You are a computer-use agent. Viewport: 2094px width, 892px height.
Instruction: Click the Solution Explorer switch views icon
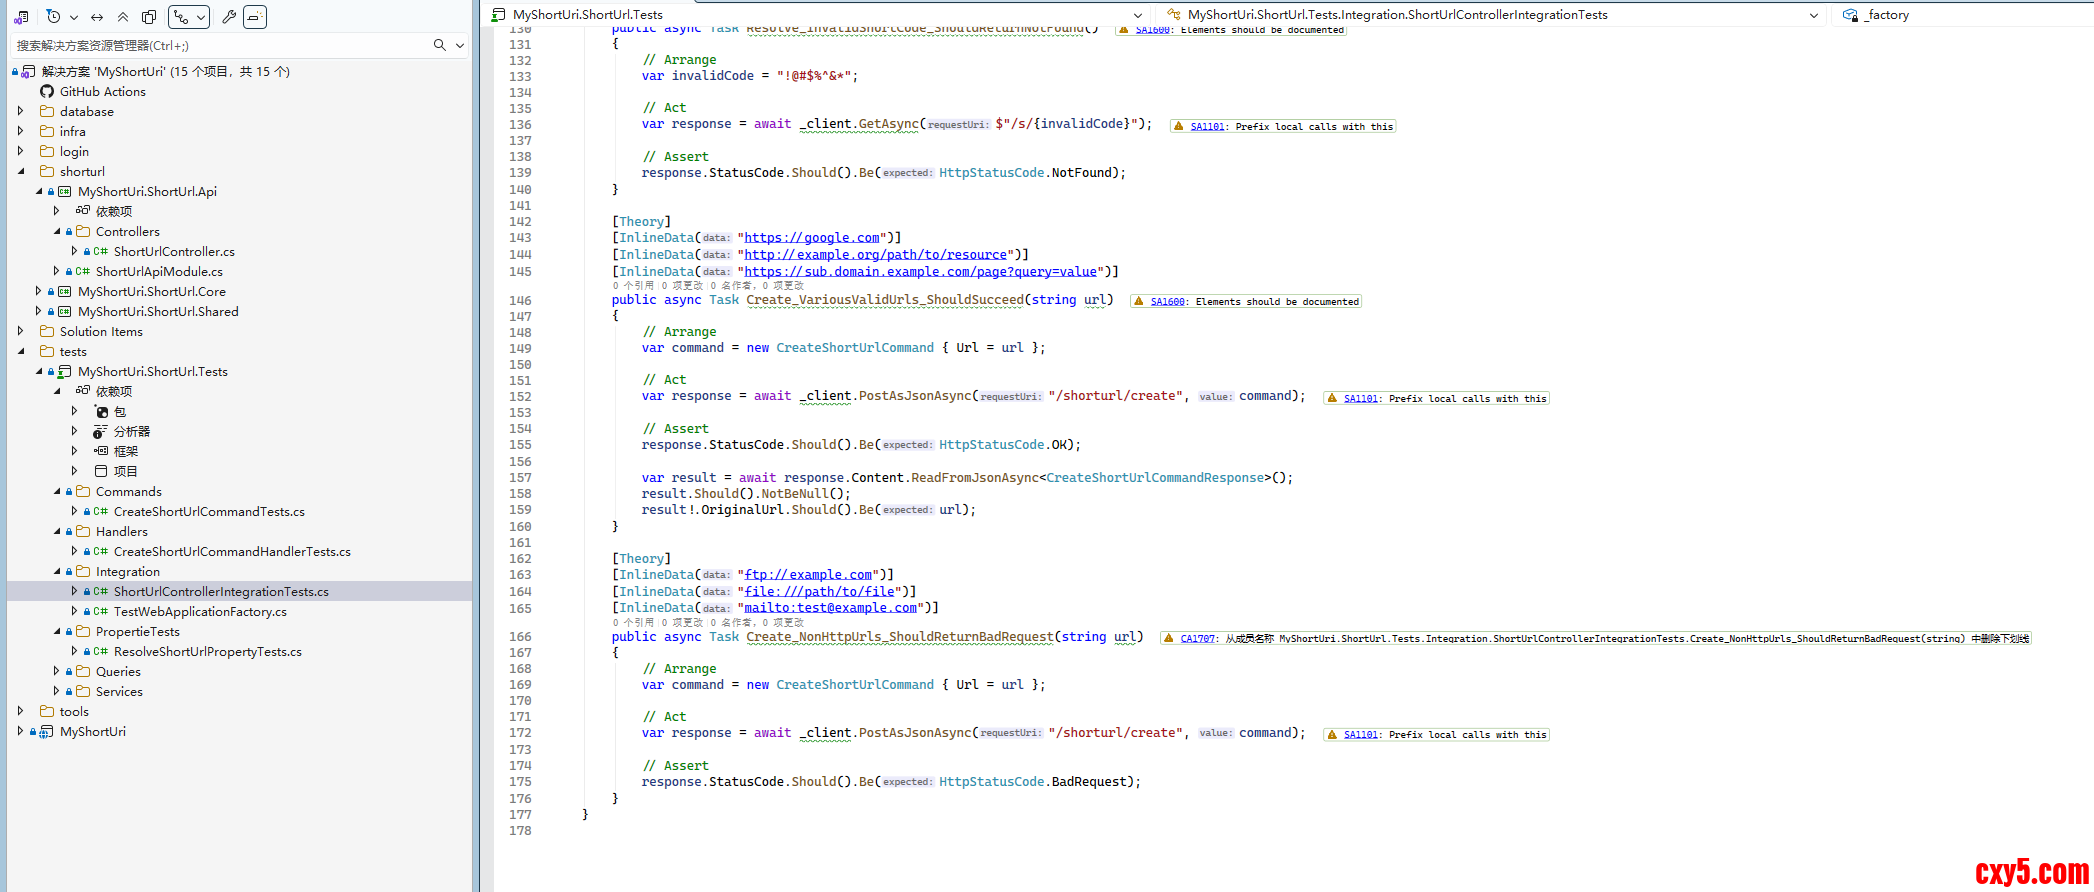(x=21, y=17)
